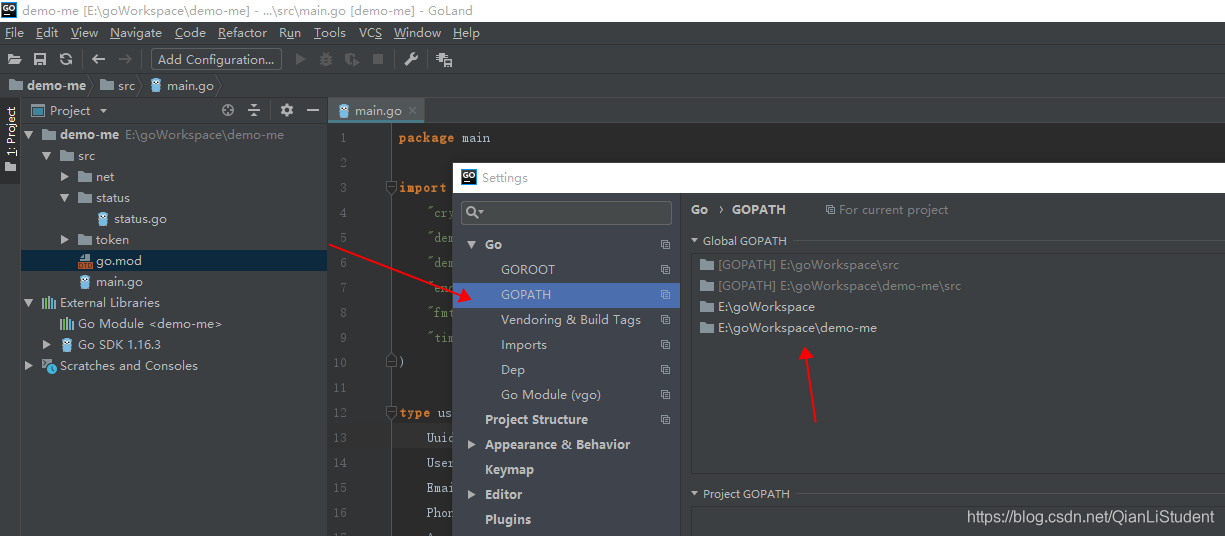Screen dimensions: 1225x536
Task: Click the locate target icon in Project panel
Action: click(x=228, y=111)
